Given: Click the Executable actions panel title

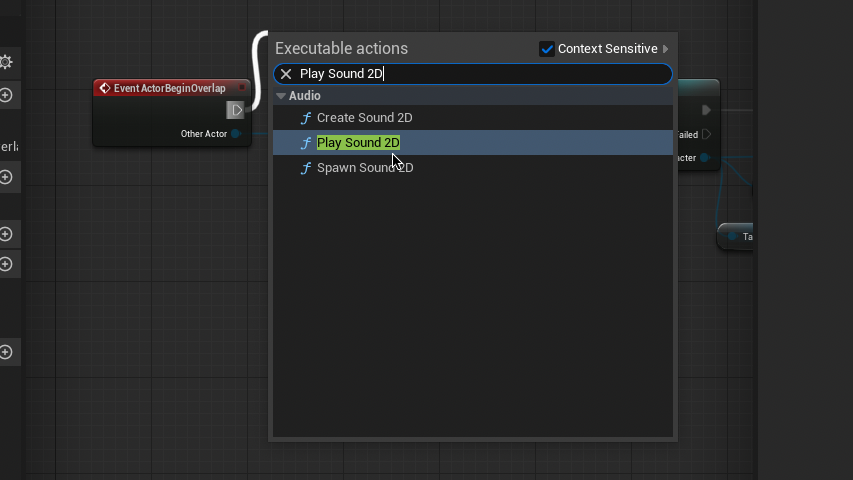Looking at the screenshot, I should coord(341,49).
